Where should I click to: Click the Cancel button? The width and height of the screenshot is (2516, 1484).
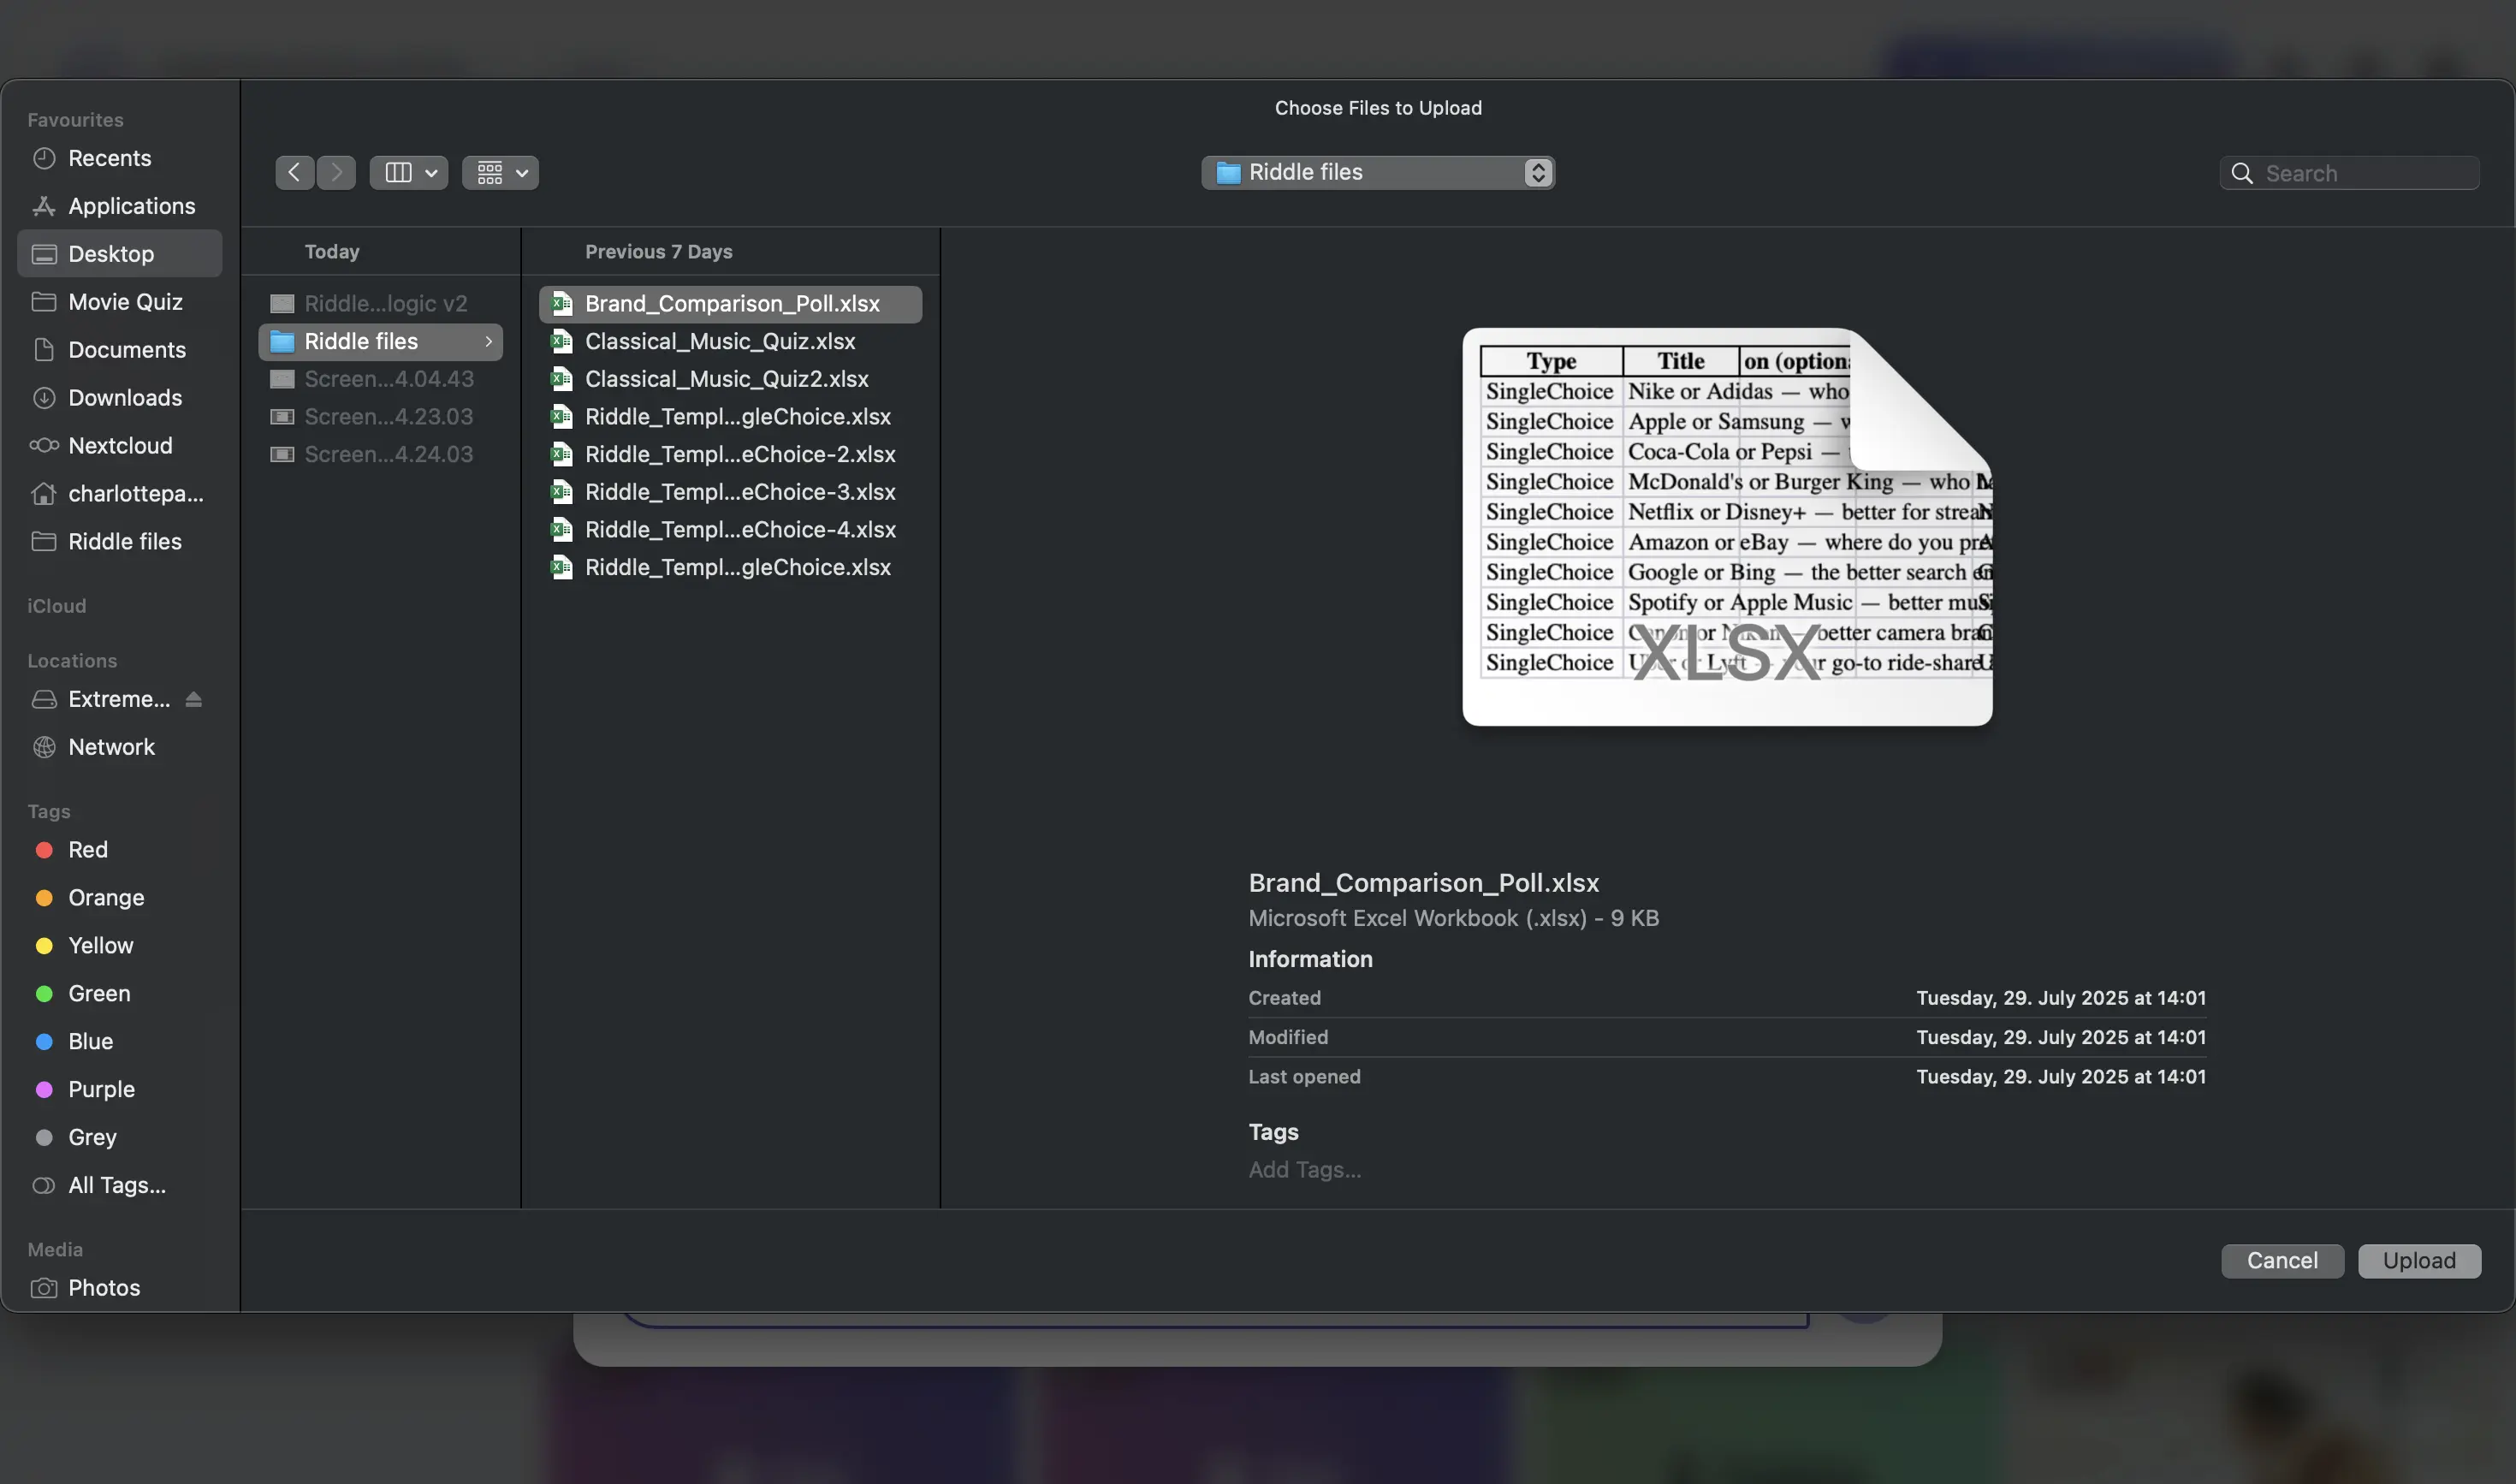coord(2282,1261)
